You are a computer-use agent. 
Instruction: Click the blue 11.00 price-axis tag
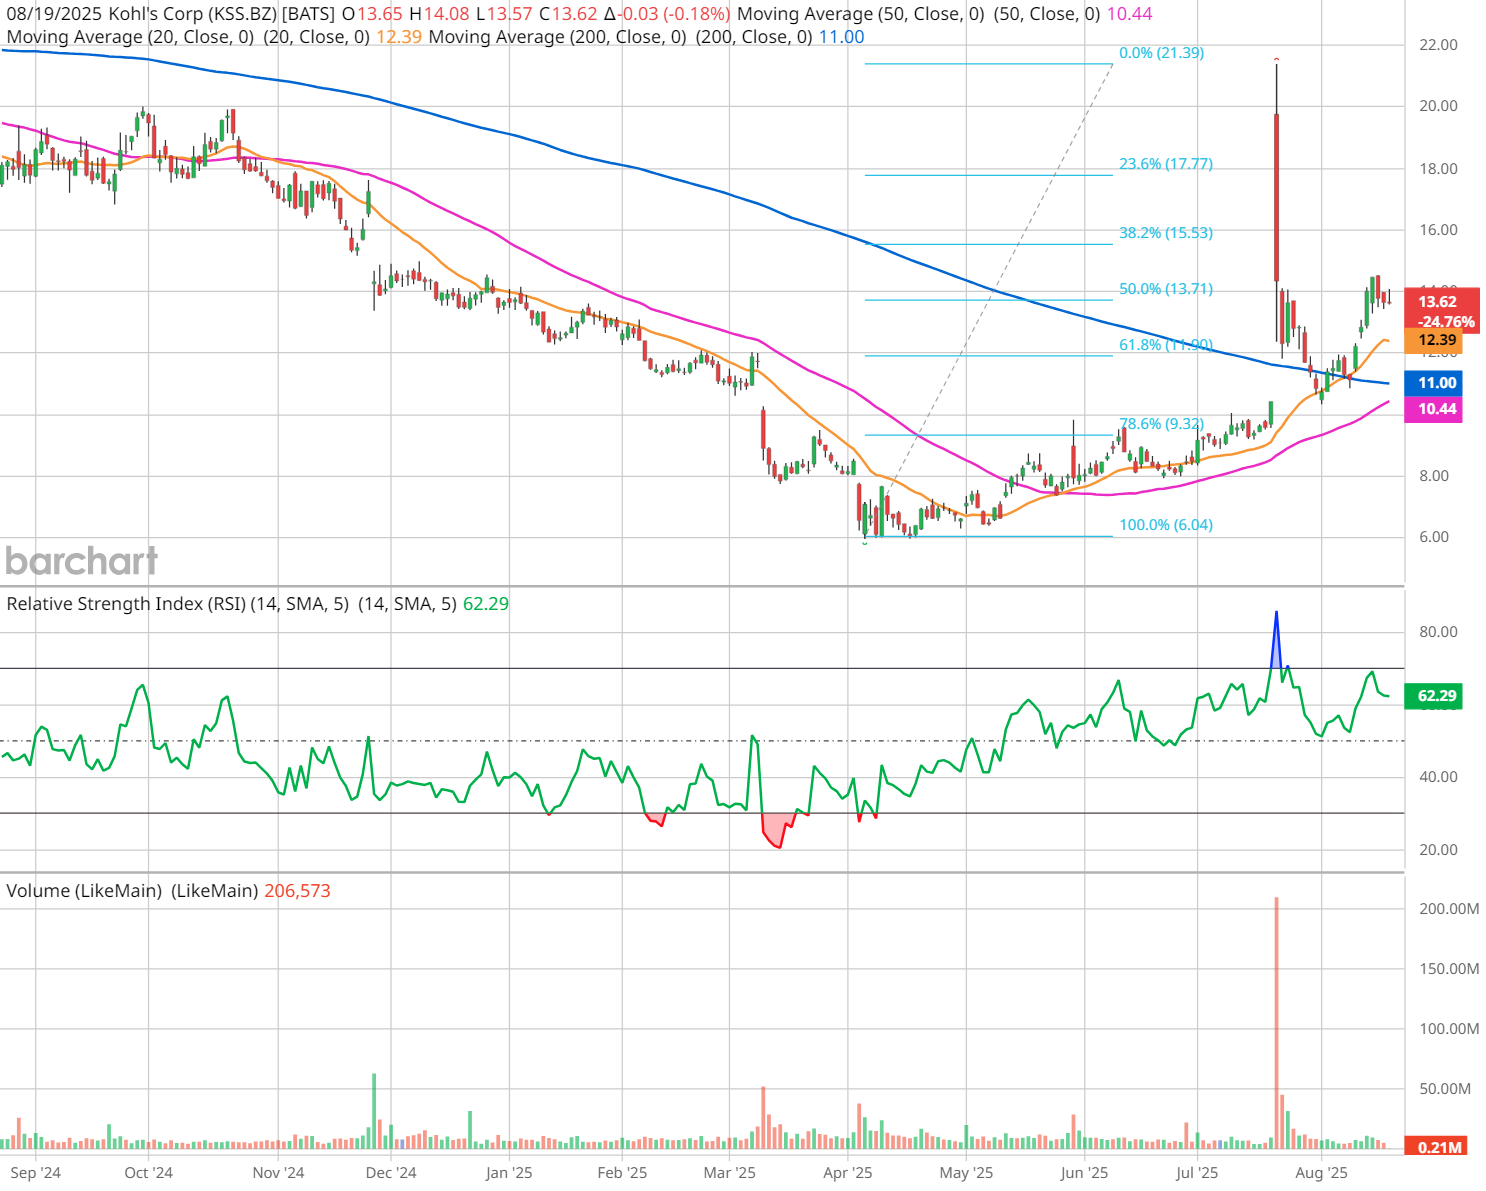(x=1434, y=383)
